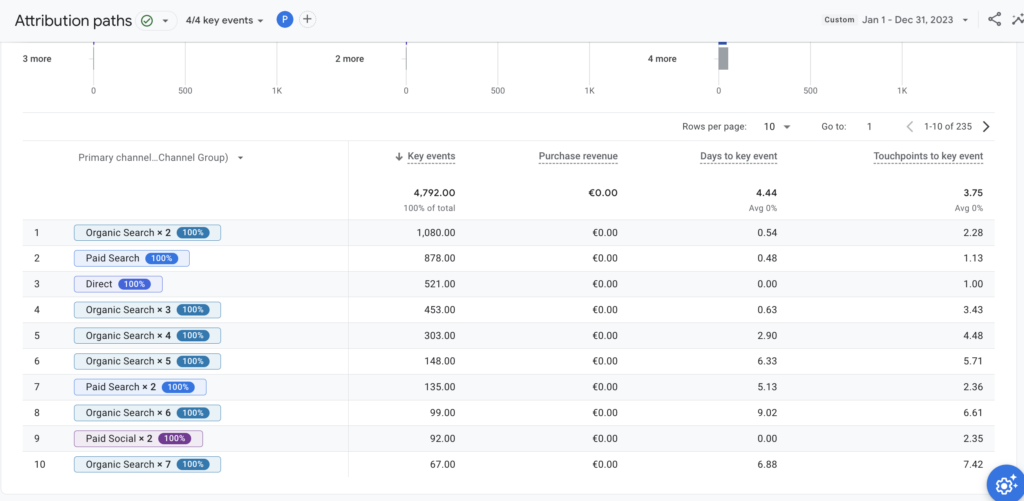Open the 4/4 key events dropdown
This screenshot has height=501, width=1024.
(225, 20)
